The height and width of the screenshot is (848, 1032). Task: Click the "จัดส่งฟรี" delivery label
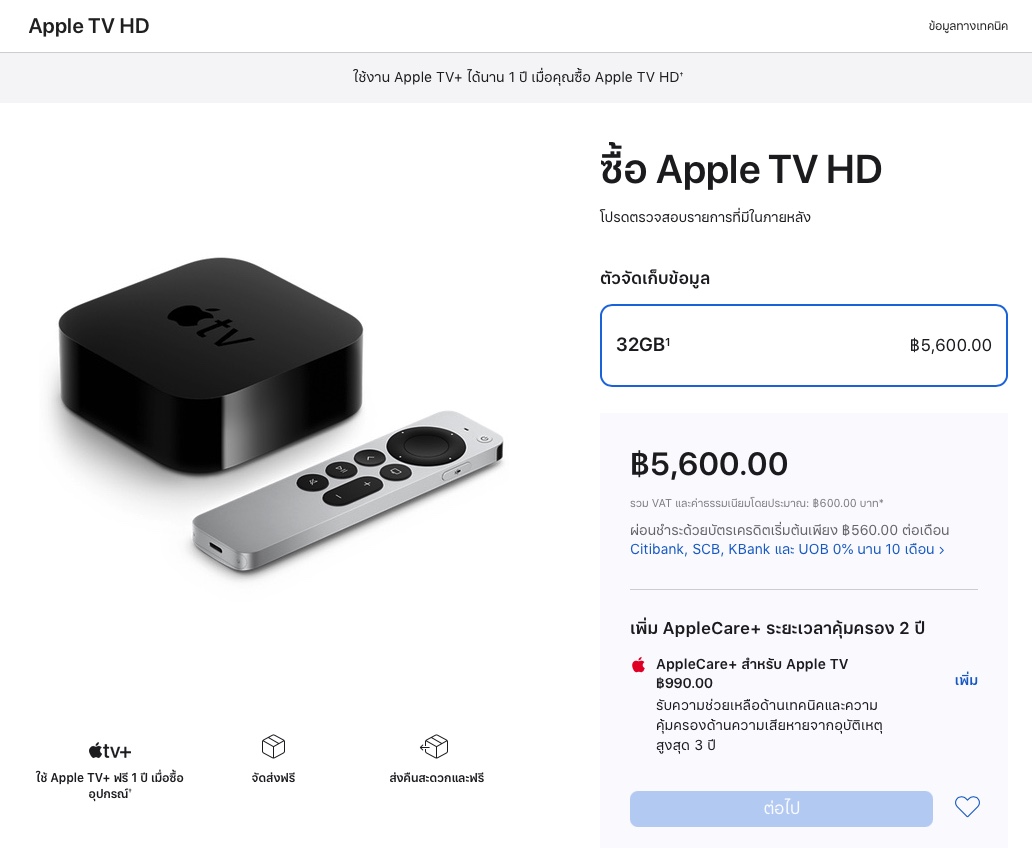click(273, 777)
